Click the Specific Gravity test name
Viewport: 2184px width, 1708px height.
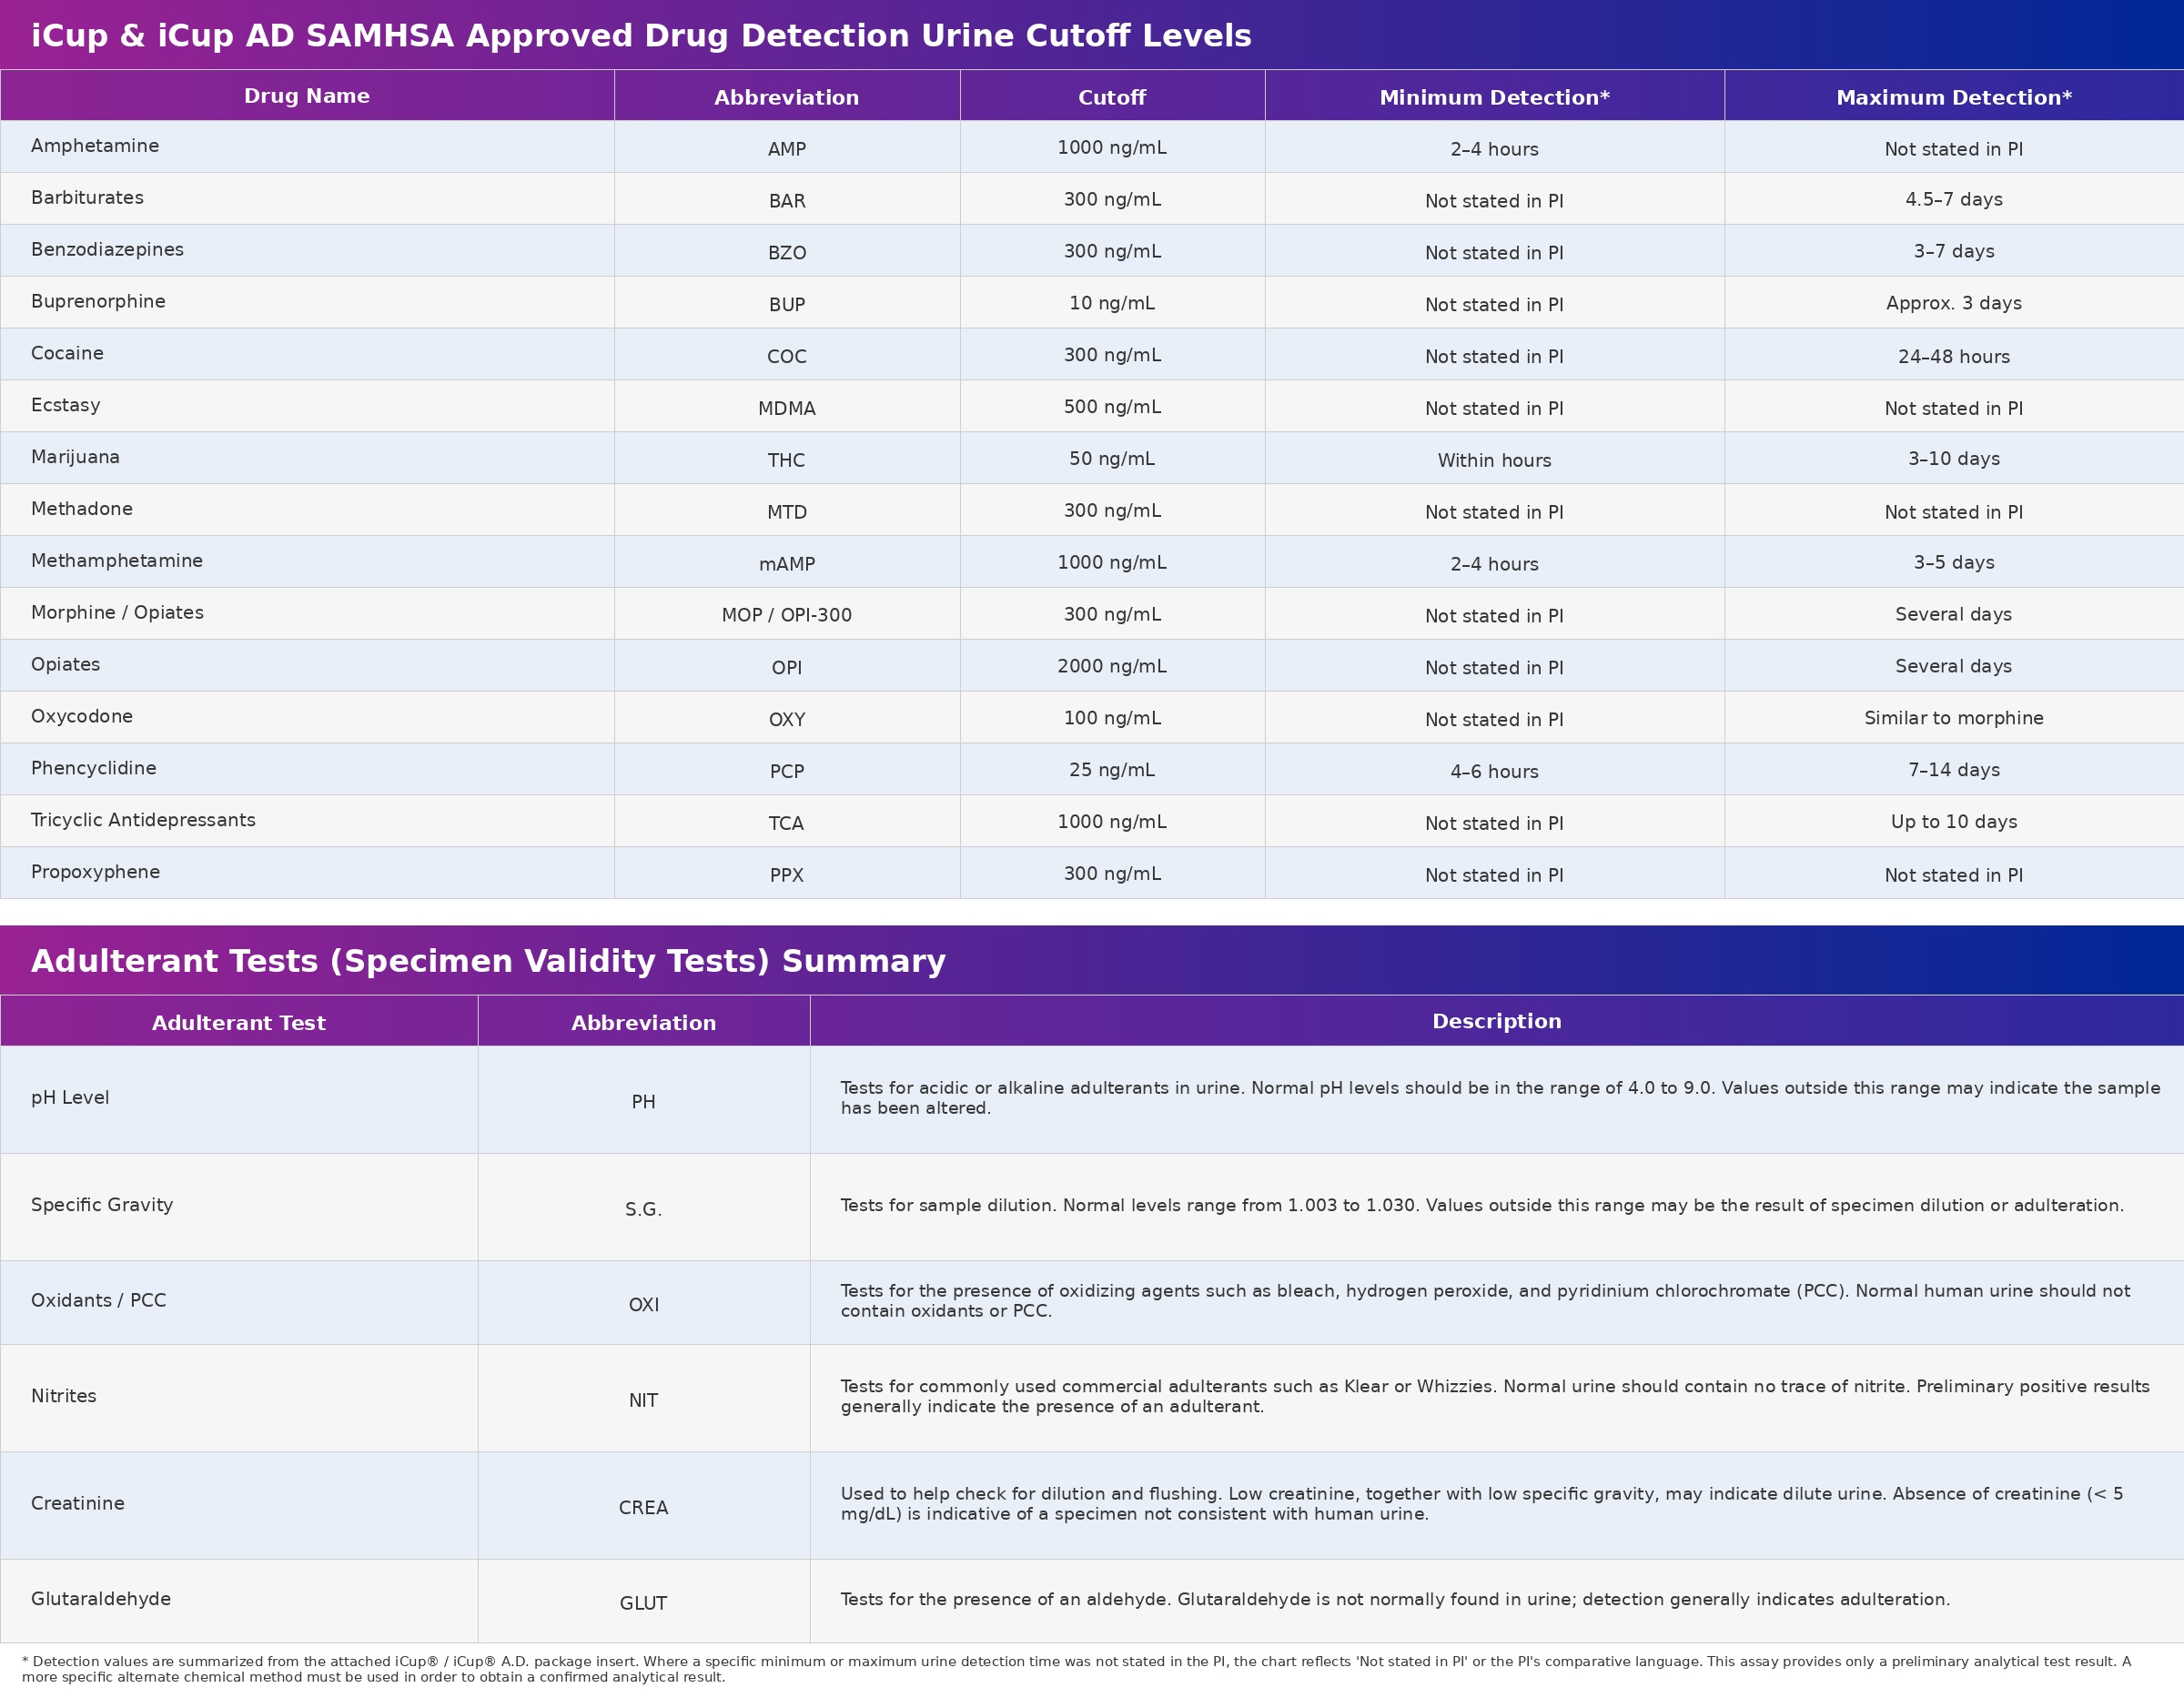(102, 1205)
